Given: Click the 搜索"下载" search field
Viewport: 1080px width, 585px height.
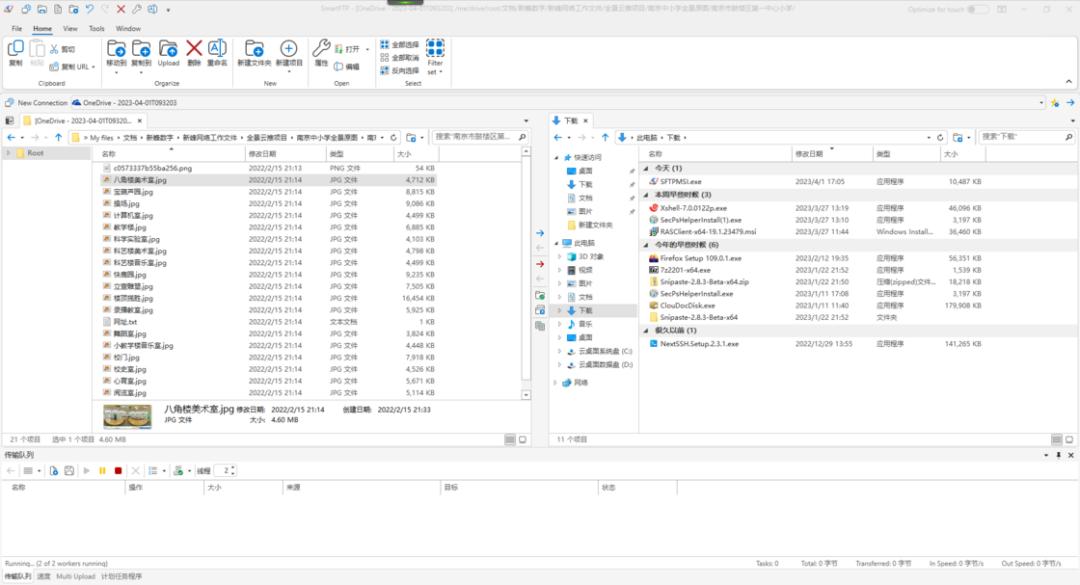Looking at the screenshot, I should 1021,137.
